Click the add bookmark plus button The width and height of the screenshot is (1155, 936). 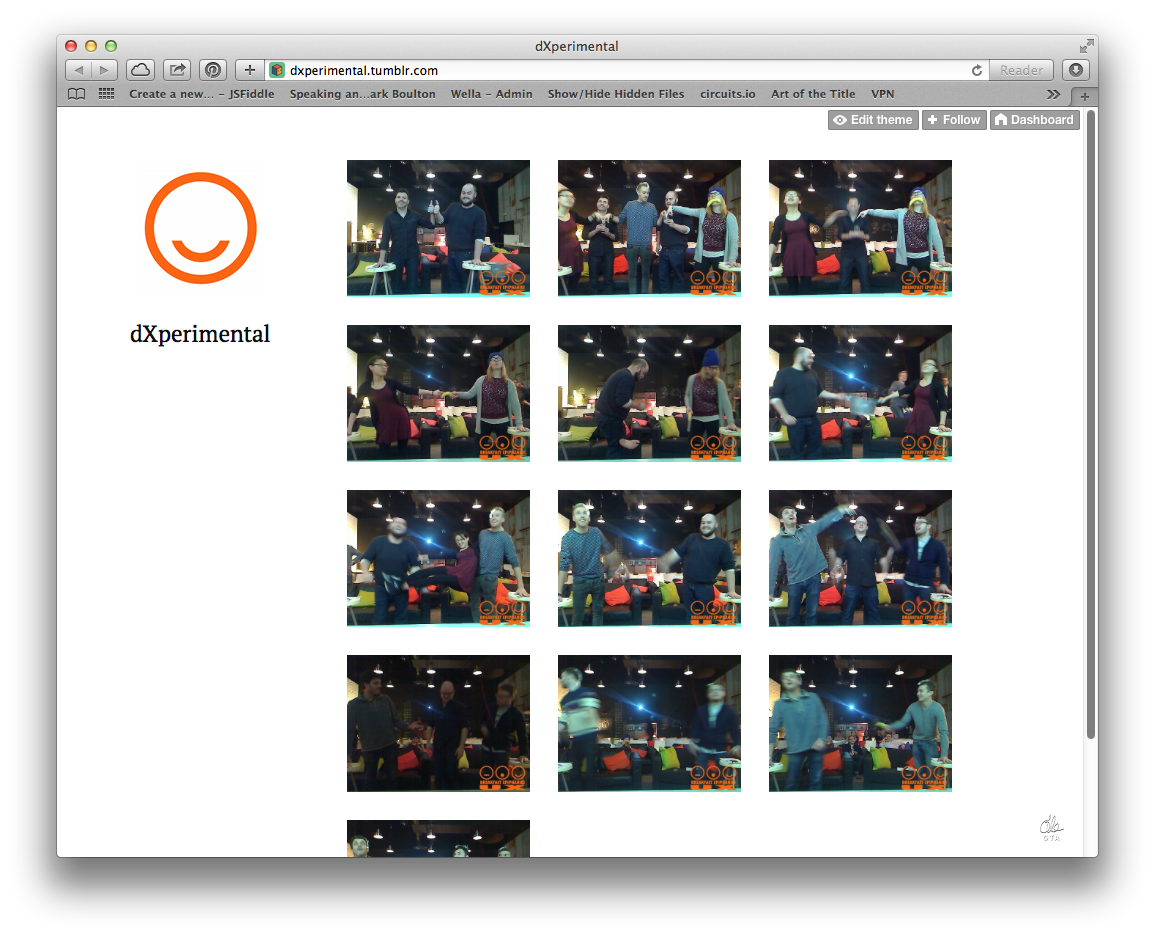pyautogui.click(x=250, y=70)
